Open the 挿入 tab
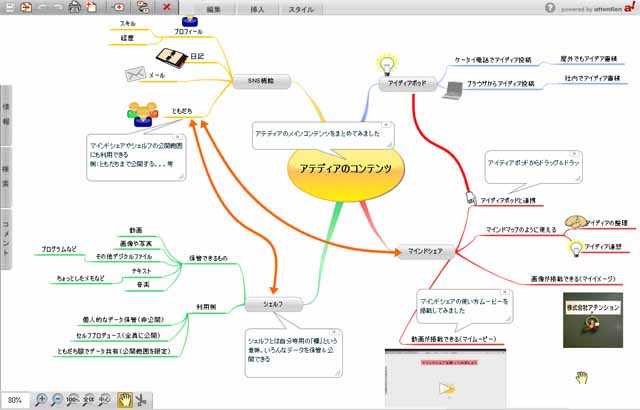The width and height of the screenshot is (640, 410). click(257, 9)
